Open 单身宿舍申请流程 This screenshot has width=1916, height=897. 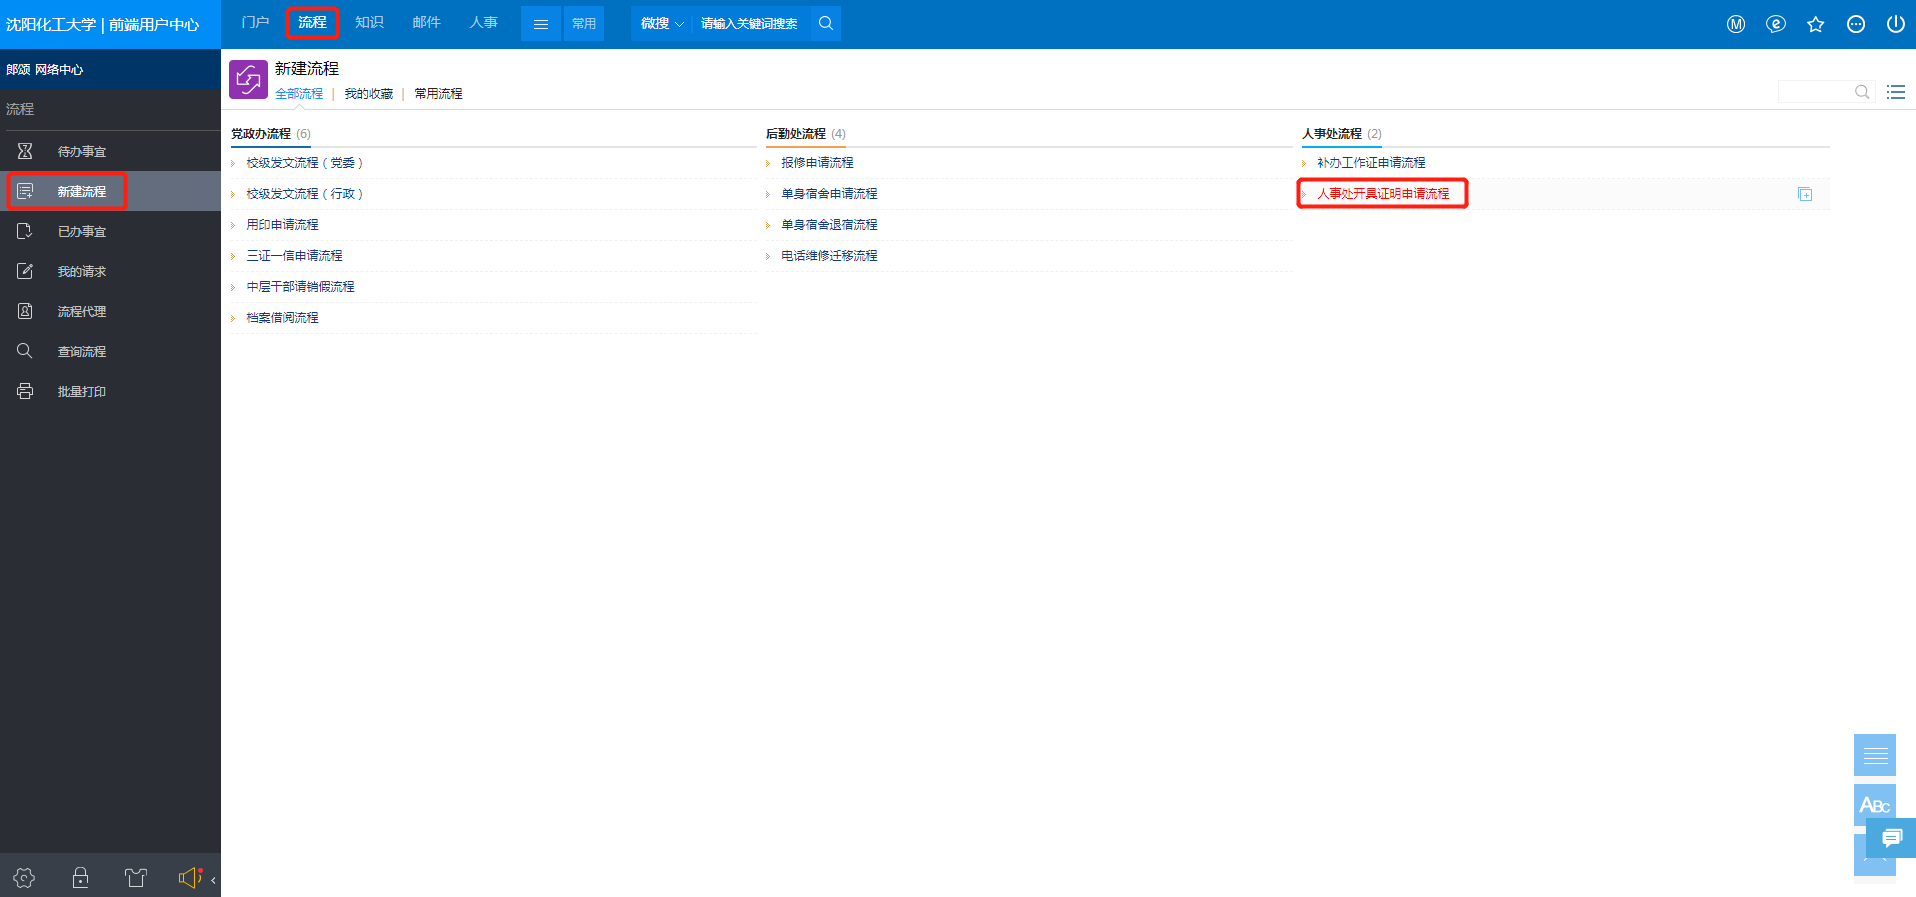[829, 194]
